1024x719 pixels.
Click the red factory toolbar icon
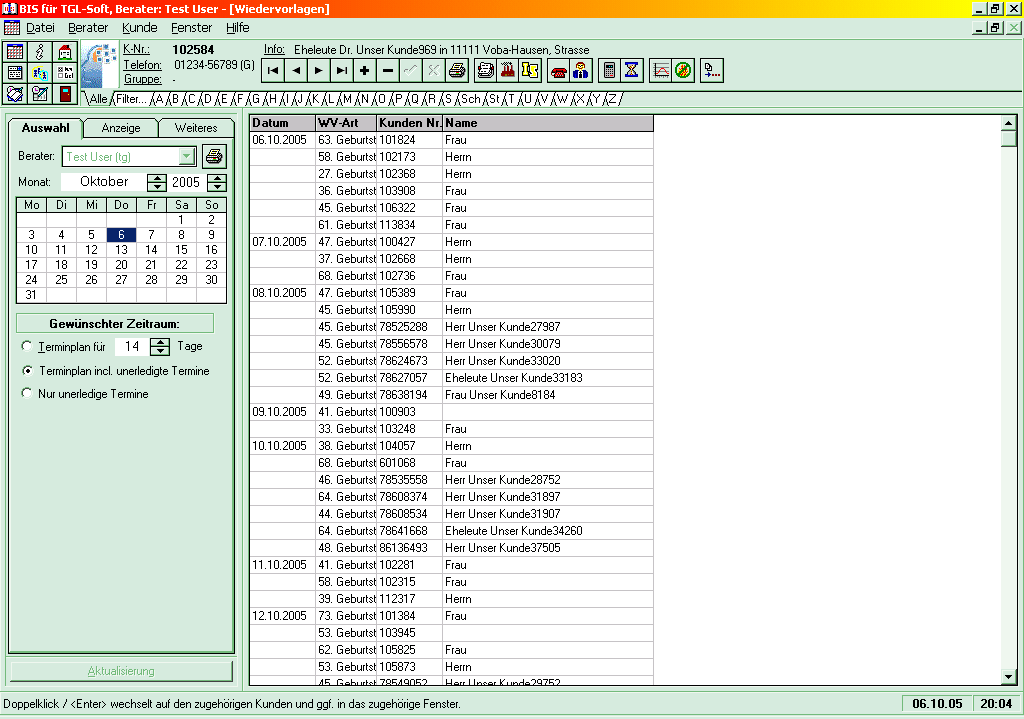click(507, 71)
